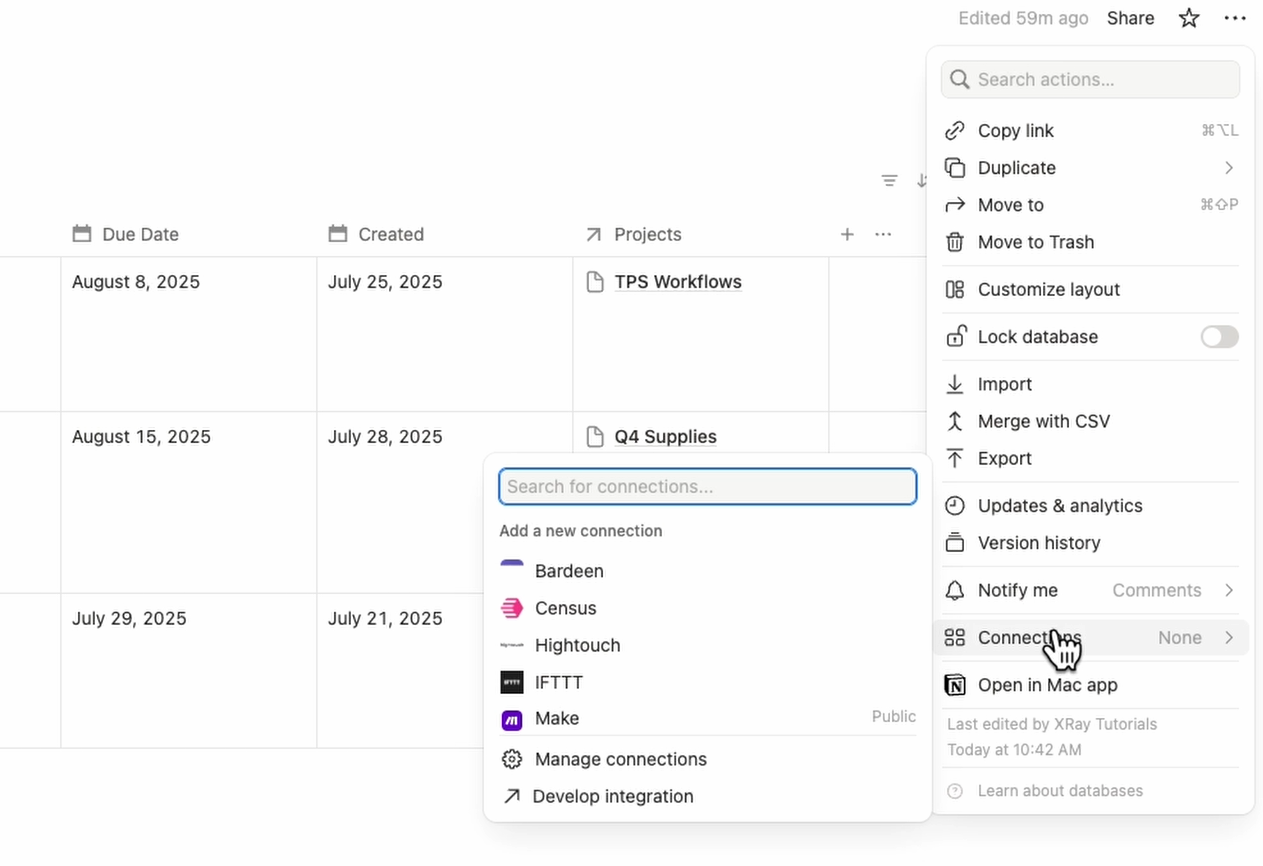Click the star favorite icon

[1189, 18]
